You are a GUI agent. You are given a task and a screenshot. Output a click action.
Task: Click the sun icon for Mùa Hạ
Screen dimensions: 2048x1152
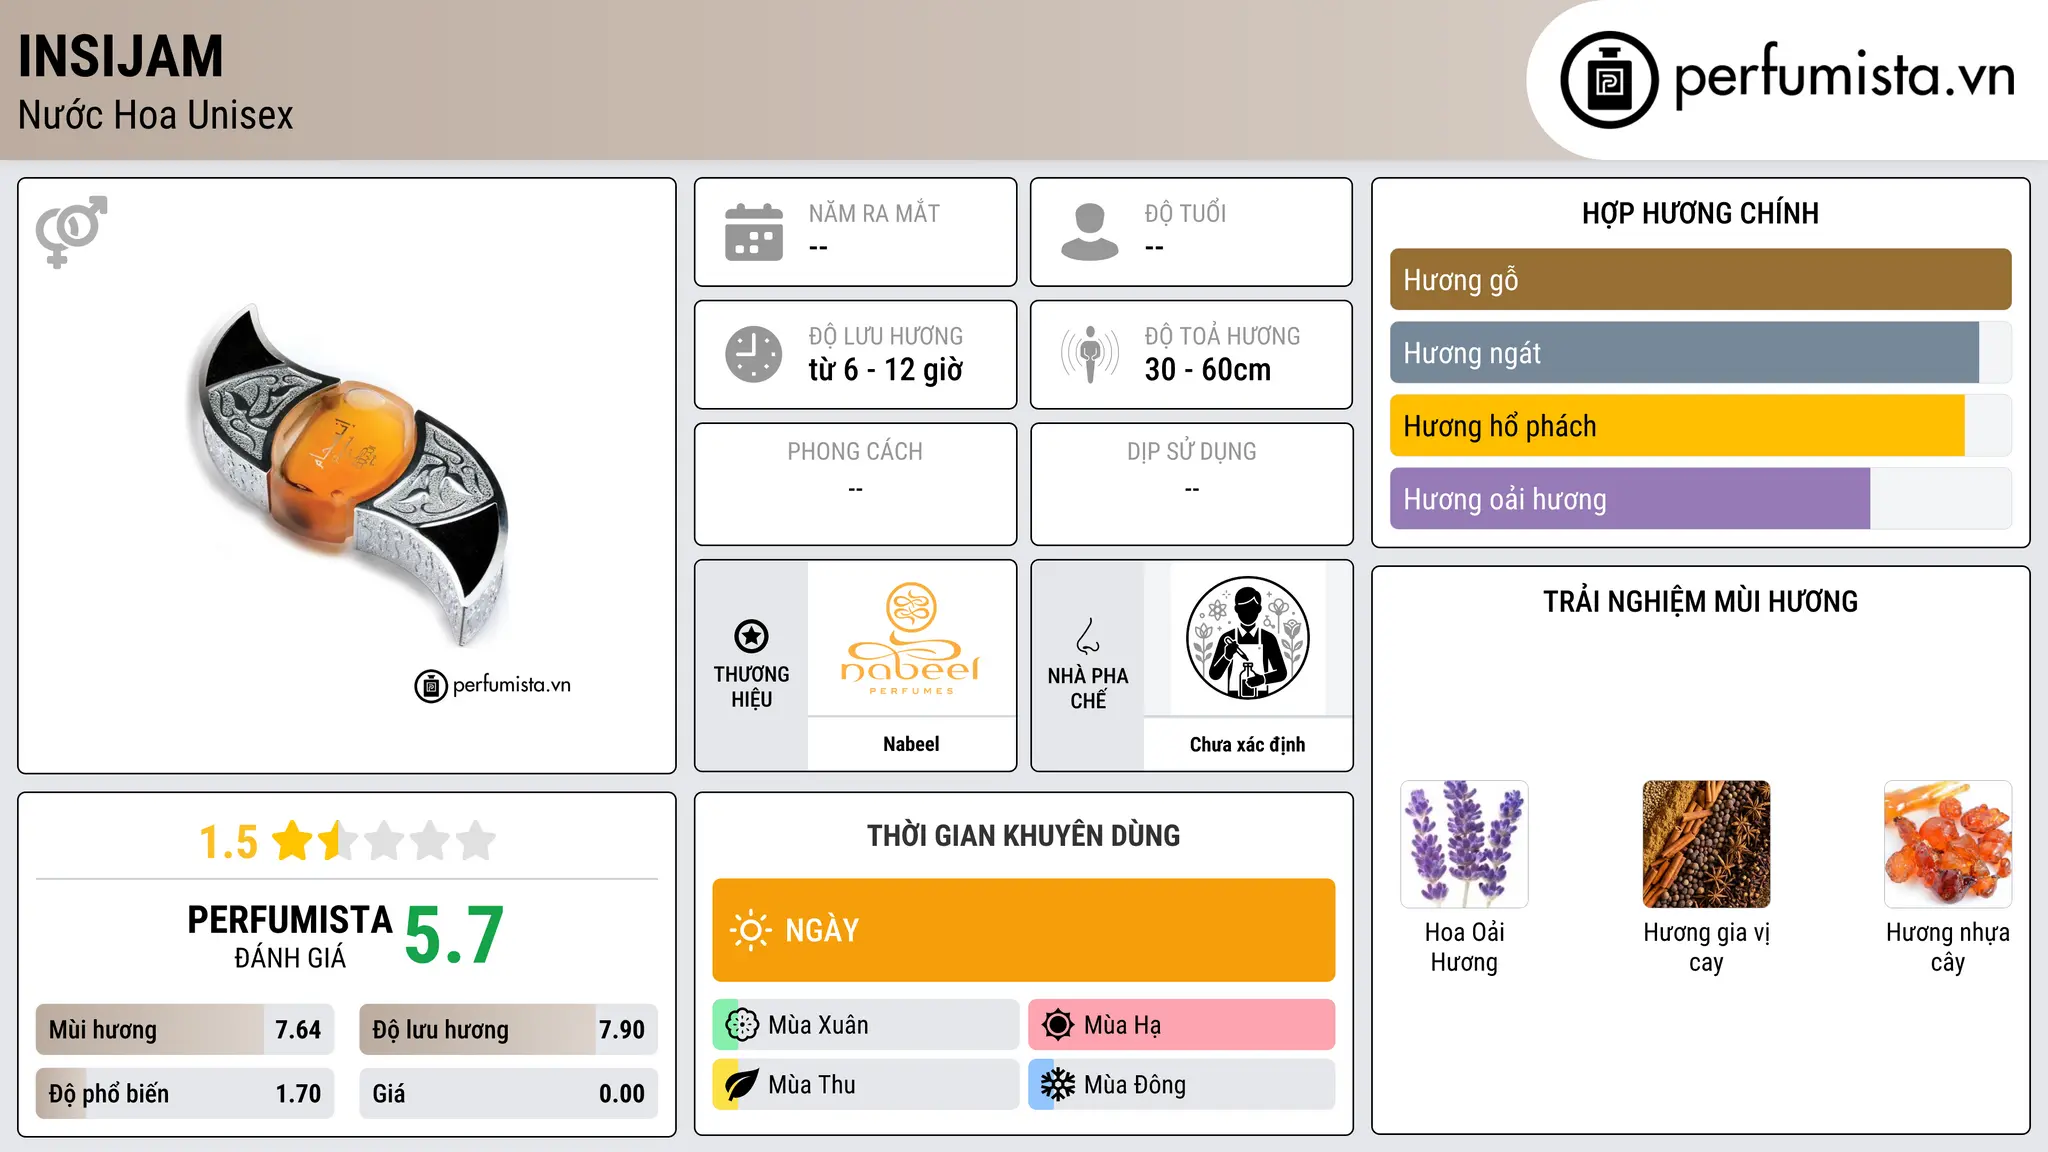tap(1058, 1025)
